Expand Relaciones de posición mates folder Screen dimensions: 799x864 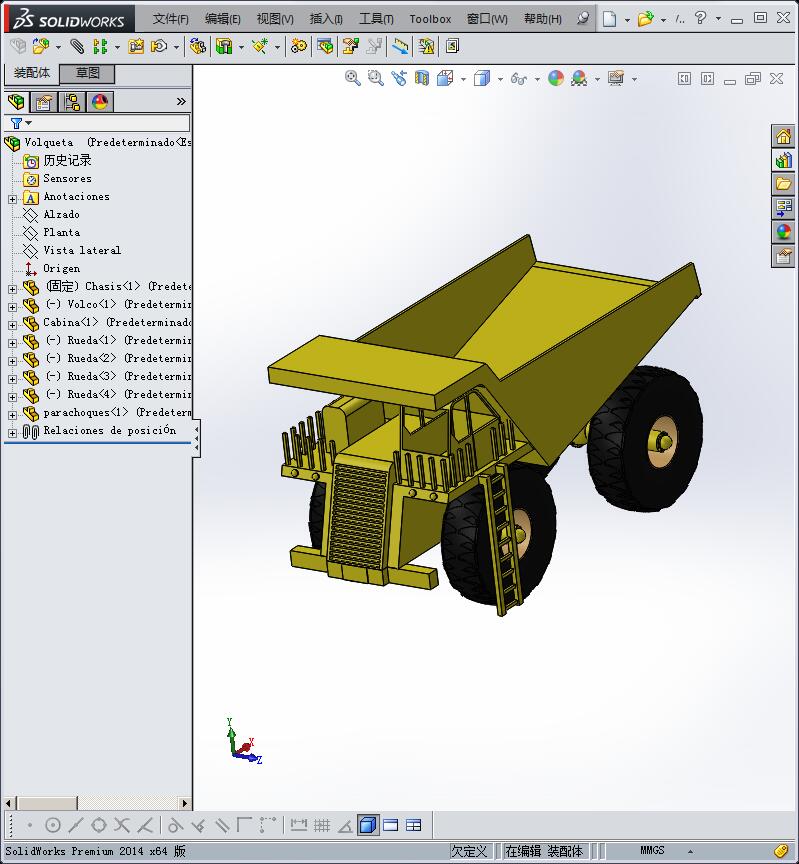[12, 433]
